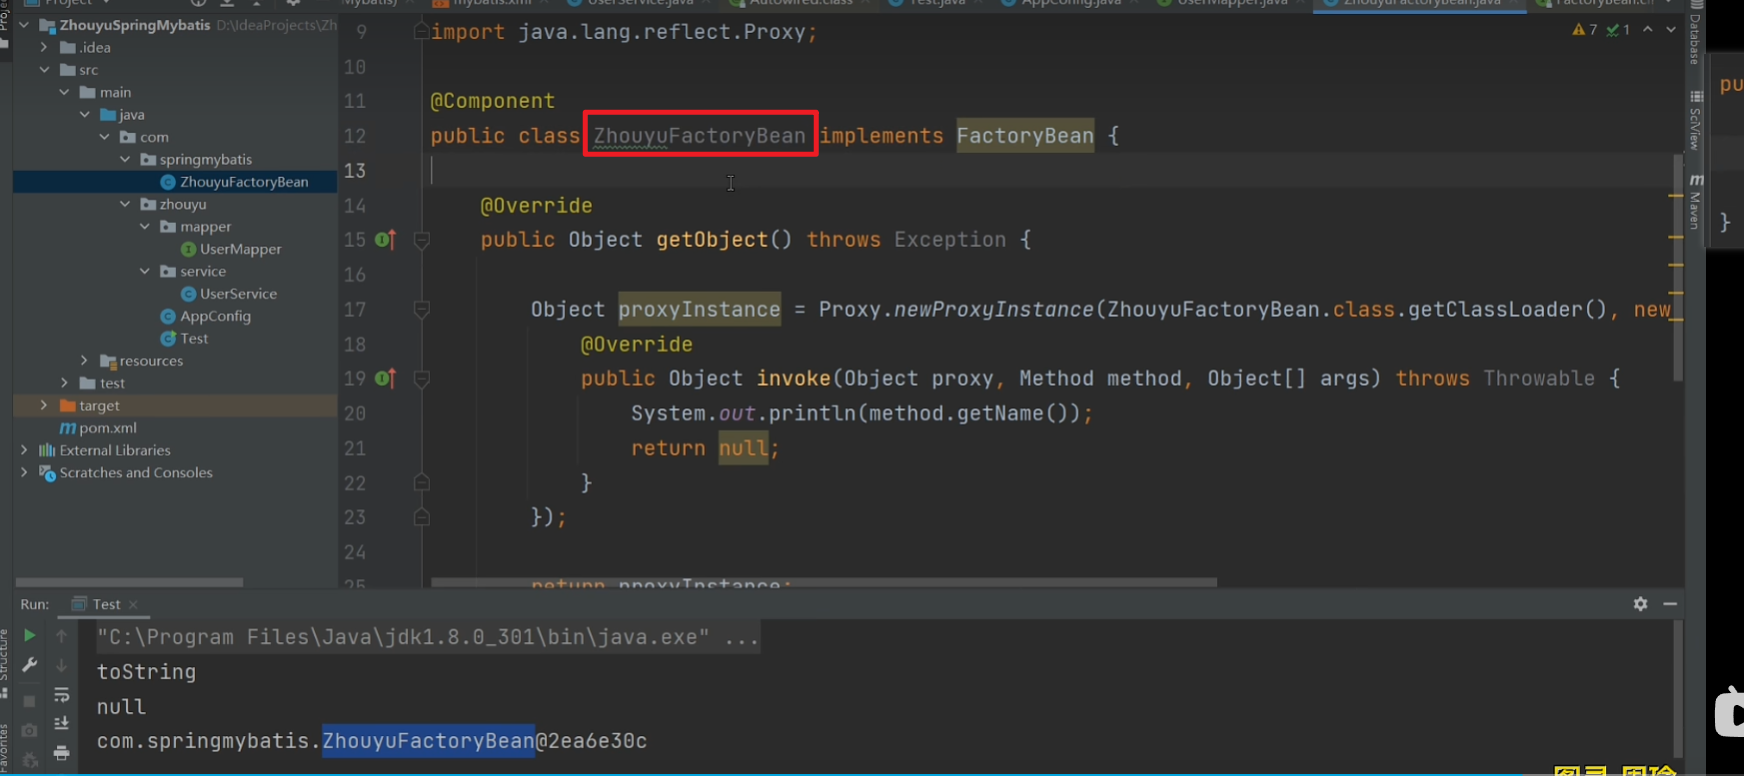Fold the getObject method at line 15

pyautogui.click(x=422, y=240)
